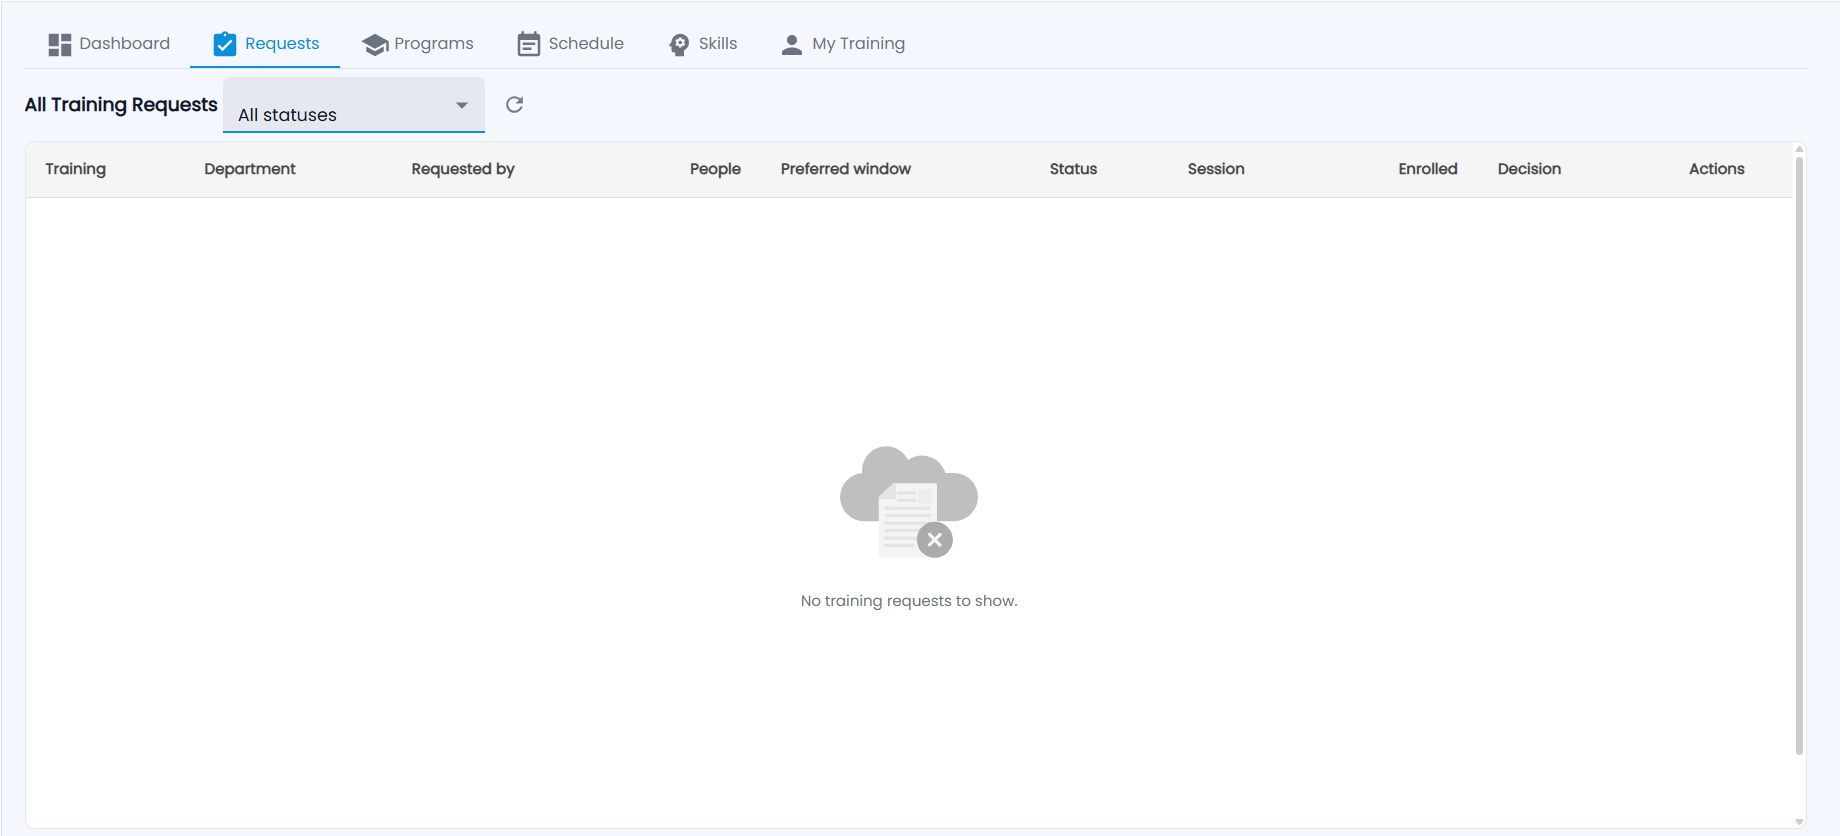This screenshot has width=1840, height=836.
Task: Click the Schedule calendar icon
Action: tap(529, 44)
